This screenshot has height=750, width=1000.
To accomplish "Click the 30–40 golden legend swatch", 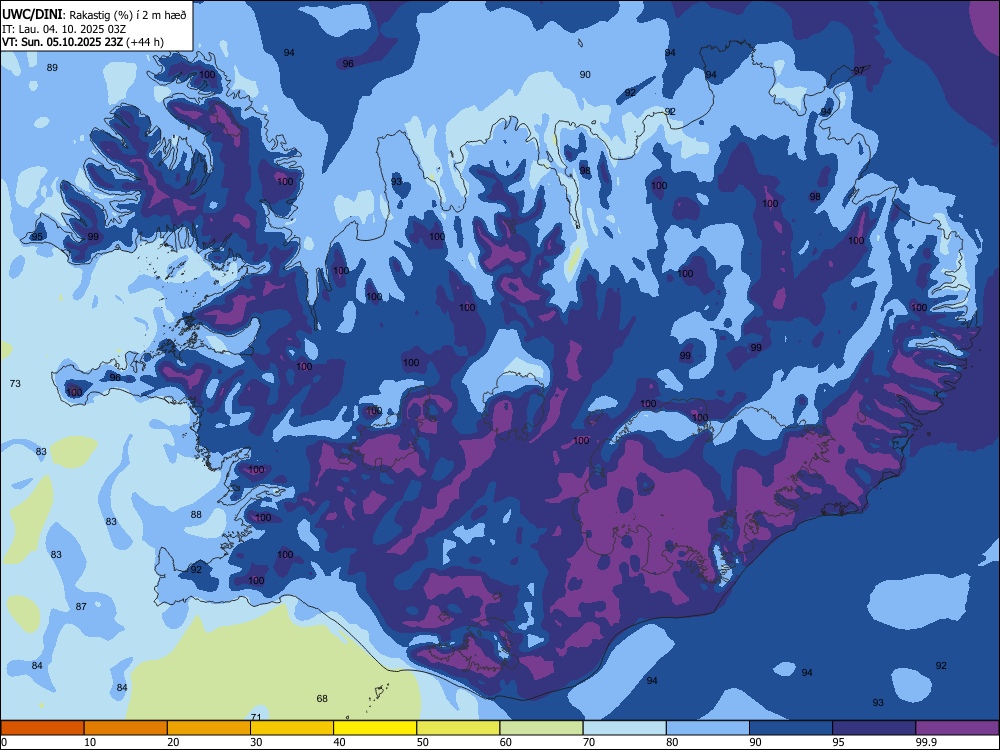I will coord(292,728).
